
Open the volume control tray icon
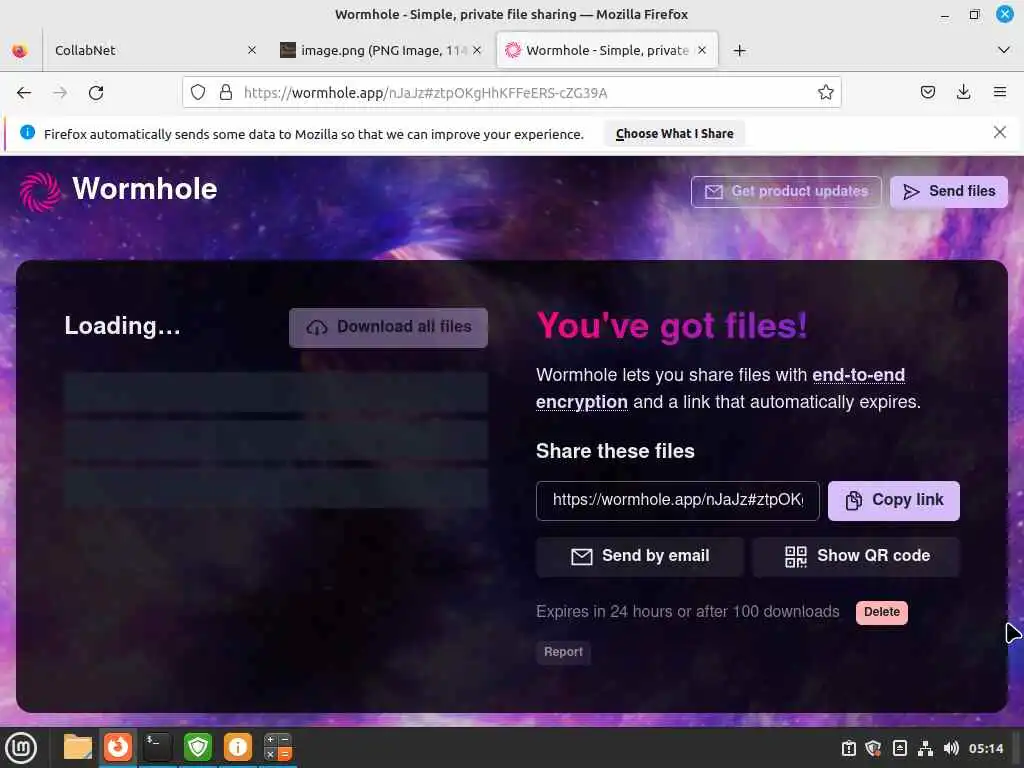click(951, 748)
